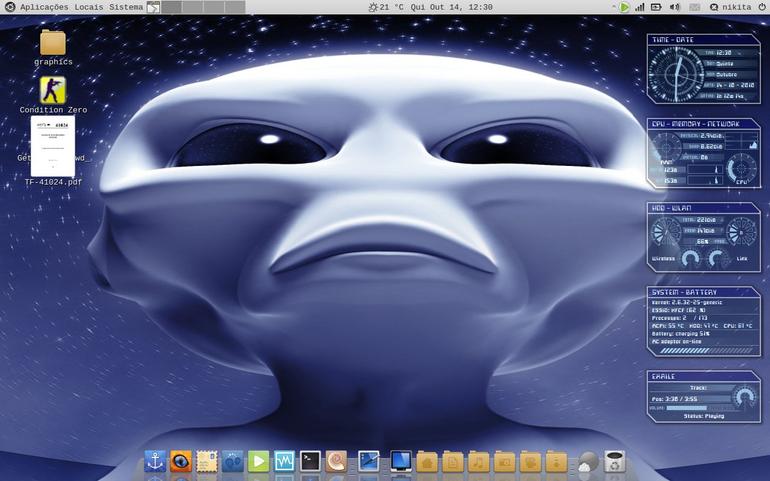Select the TF-41024.pdf thumbnail
Image resolution: width=770 pixels, height=481 pixels.
(53, 151)
